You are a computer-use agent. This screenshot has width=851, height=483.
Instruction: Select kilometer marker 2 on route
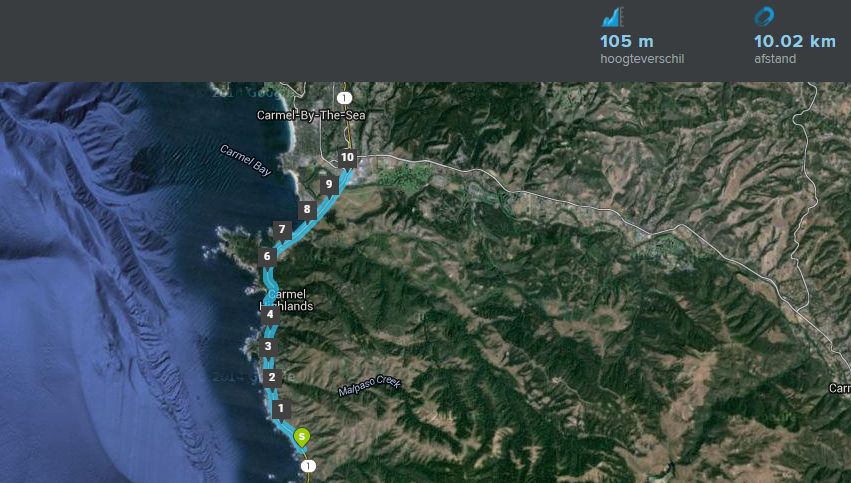coord(272,378)
